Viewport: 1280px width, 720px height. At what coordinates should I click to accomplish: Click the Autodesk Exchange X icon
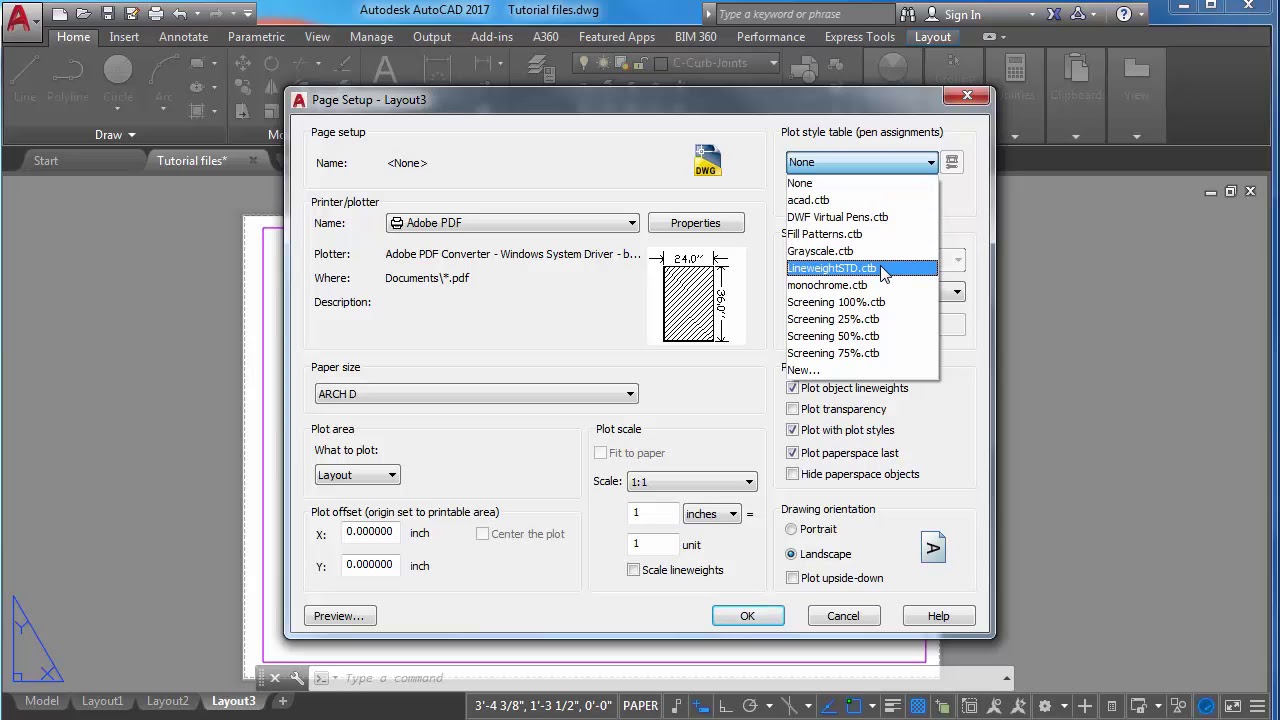tap(1054, 14)
